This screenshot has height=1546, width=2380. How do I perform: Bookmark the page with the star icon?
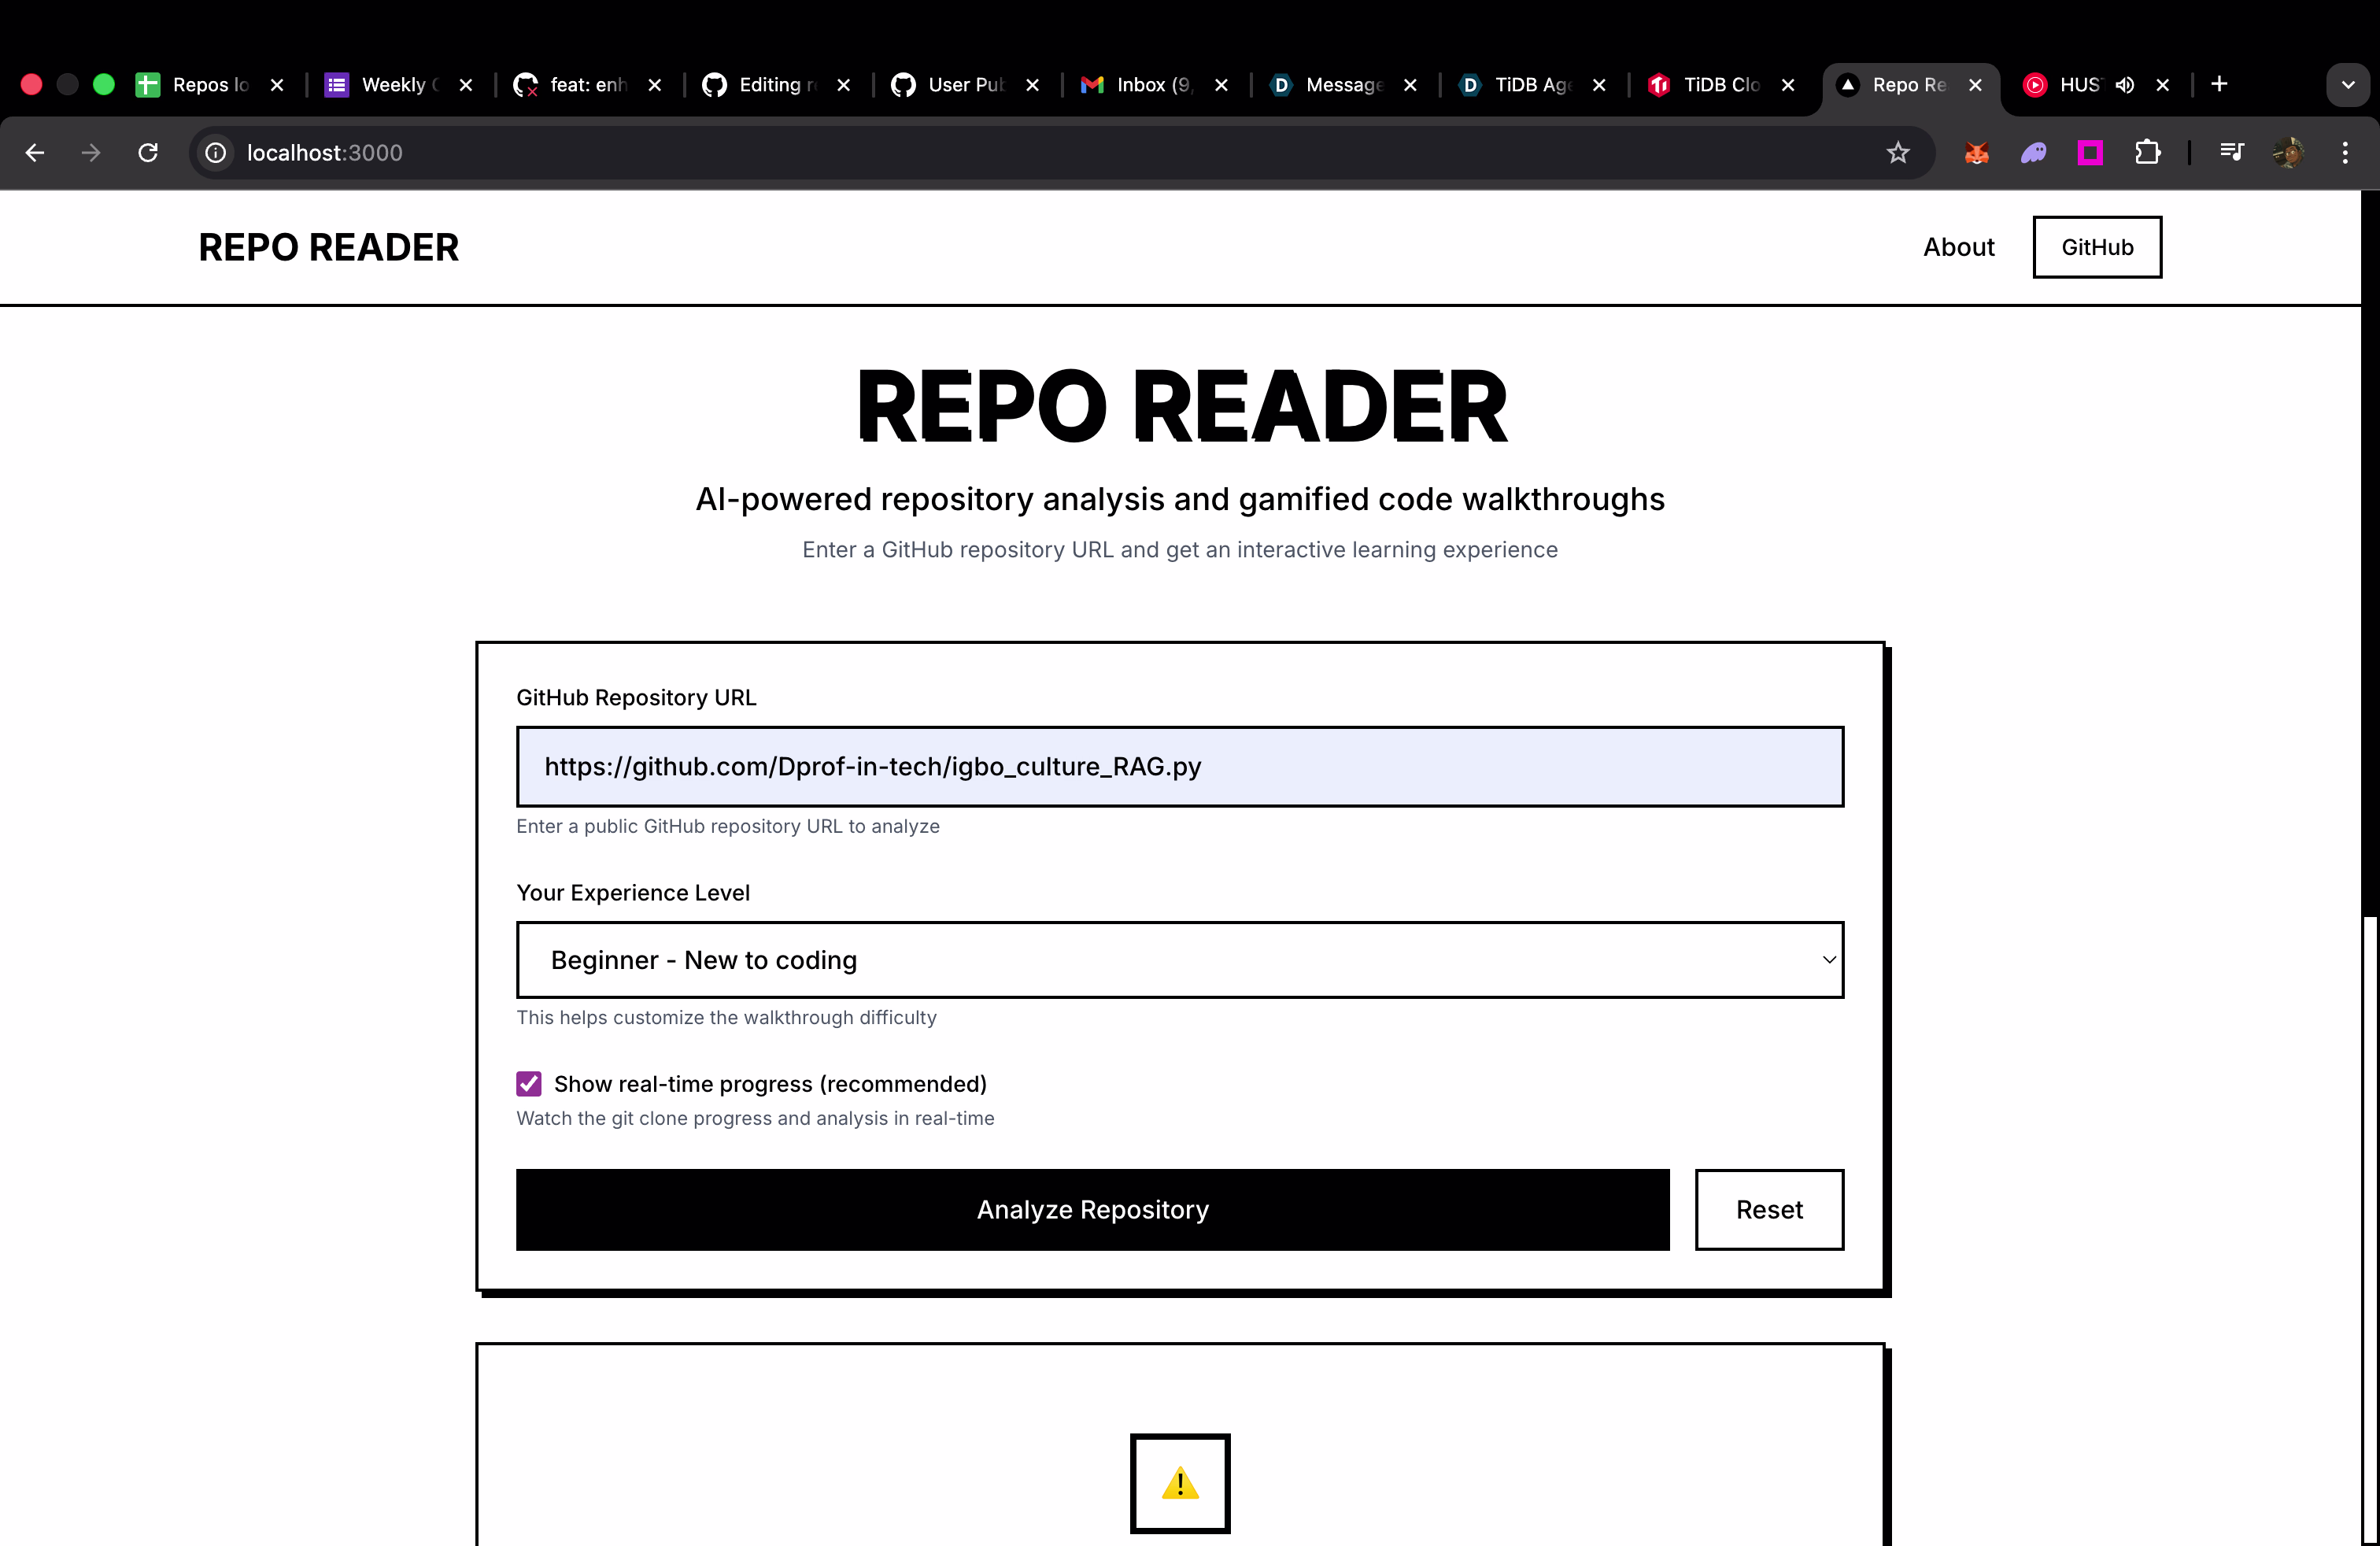[x=1897, y=152]
